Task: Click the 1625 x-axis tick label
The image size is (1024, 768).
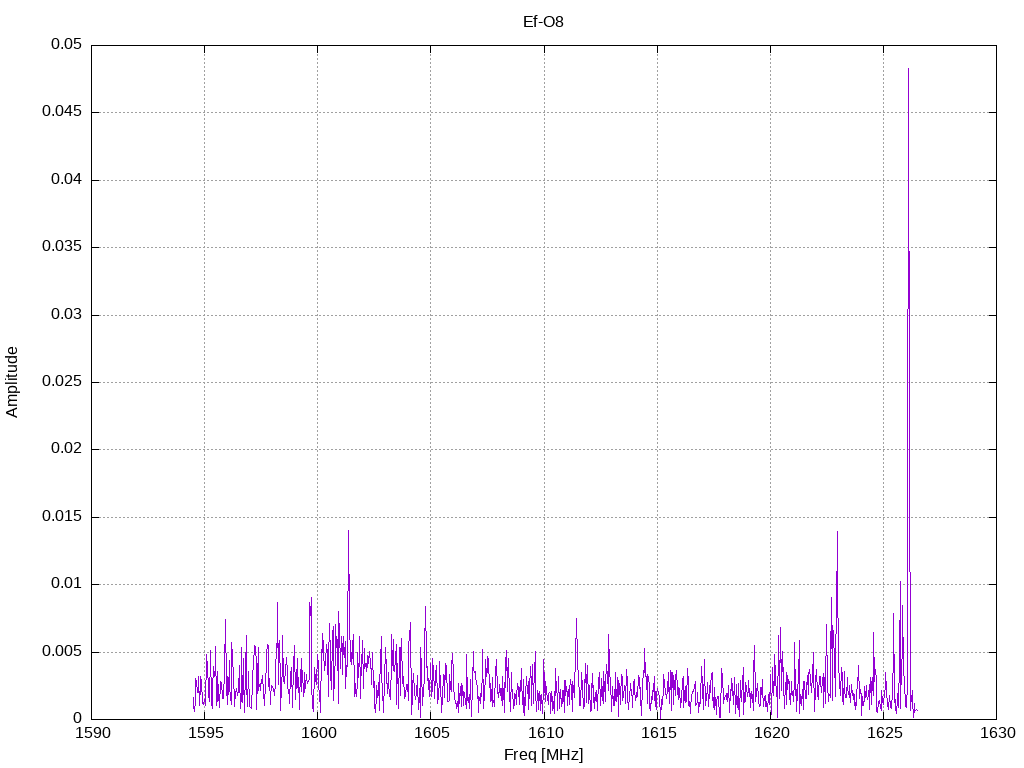Action: tap(884, 733)
